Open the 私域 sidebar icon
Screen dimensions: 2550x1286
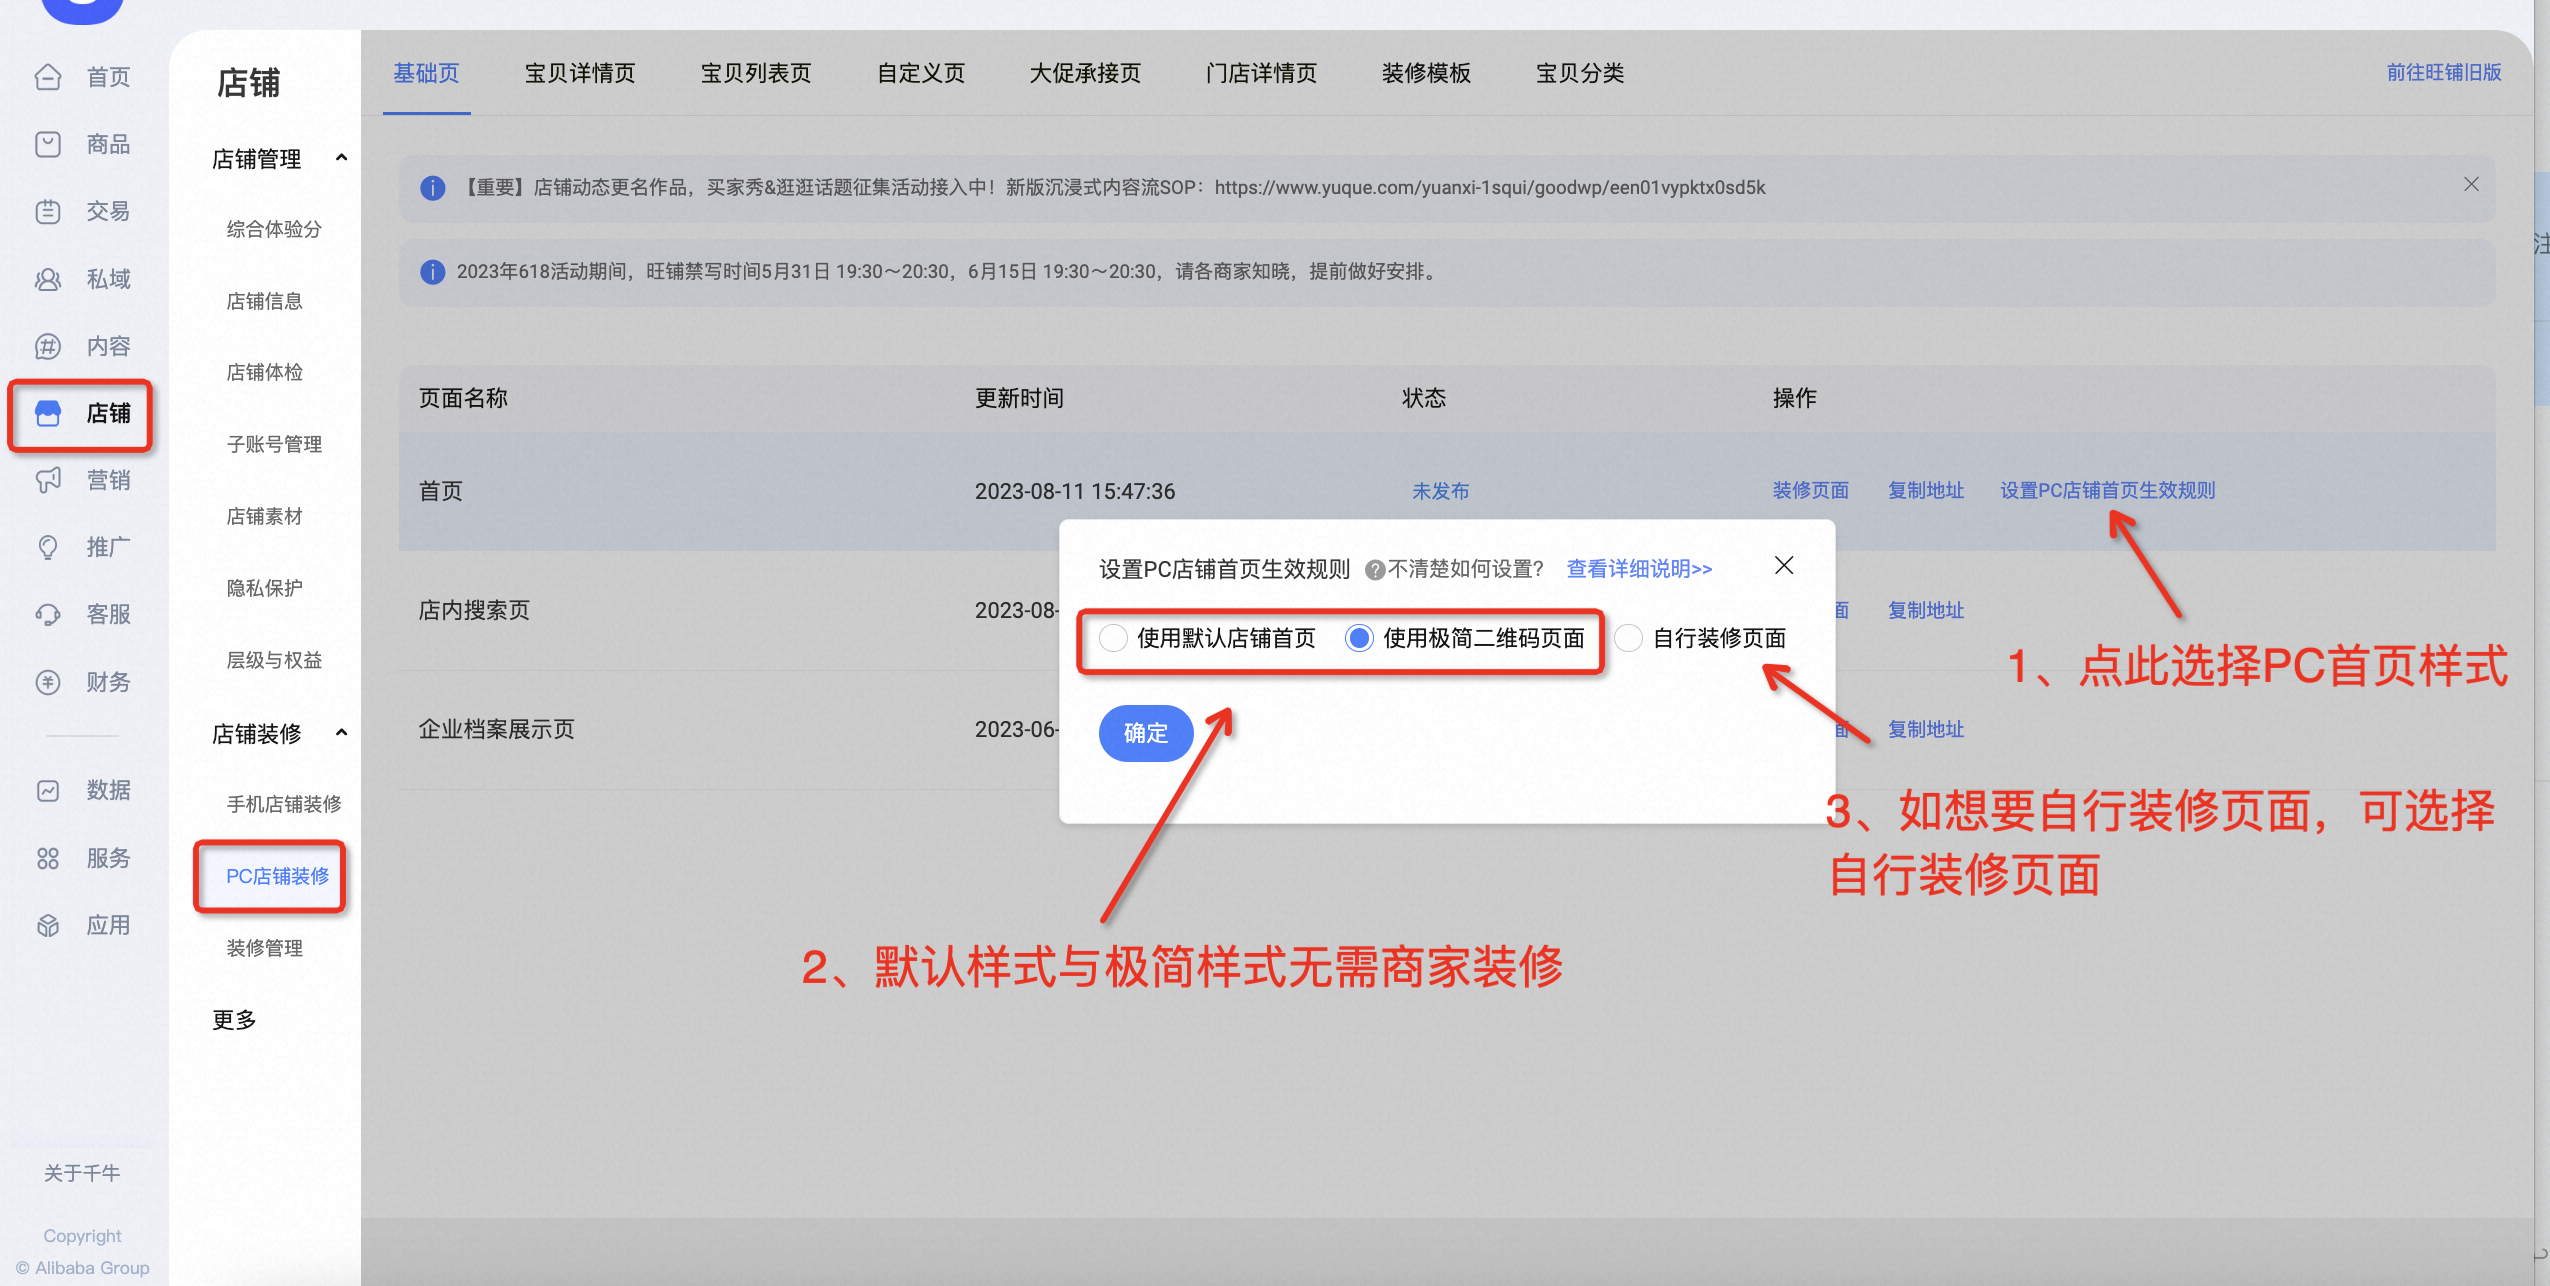(48, 279)
